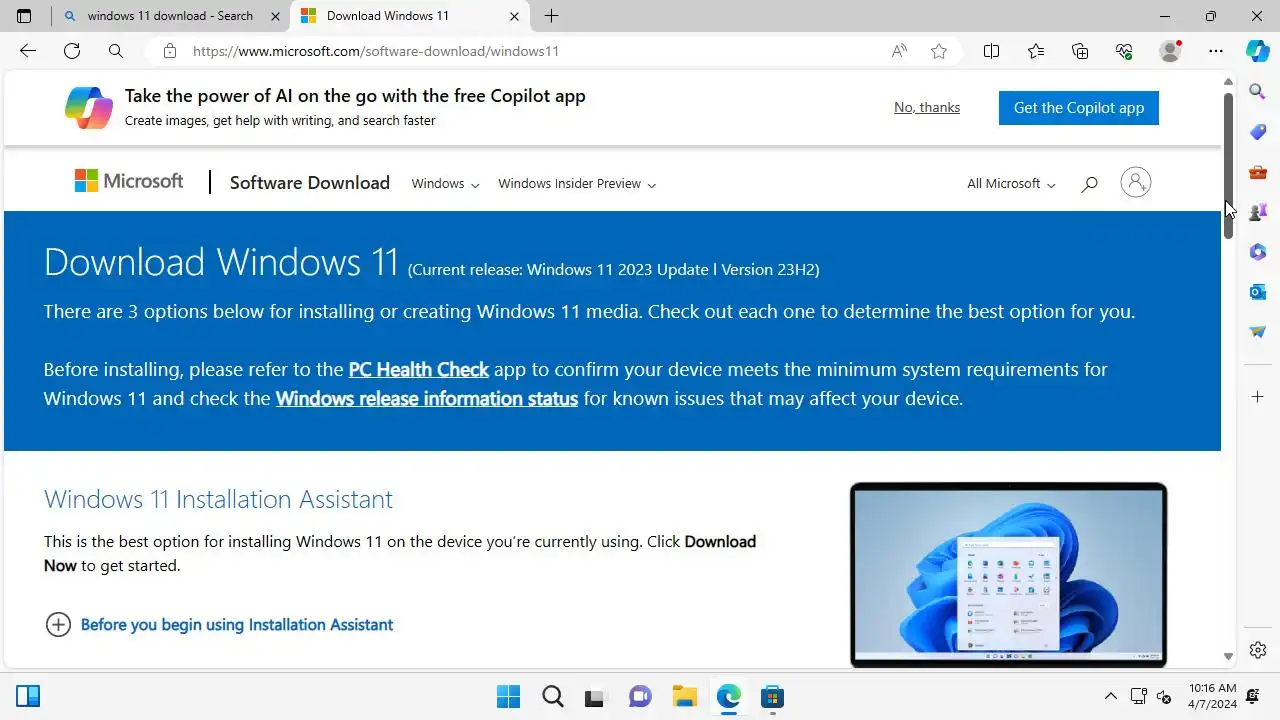
Task: Open the PC Health Check link
Action: 419,370
